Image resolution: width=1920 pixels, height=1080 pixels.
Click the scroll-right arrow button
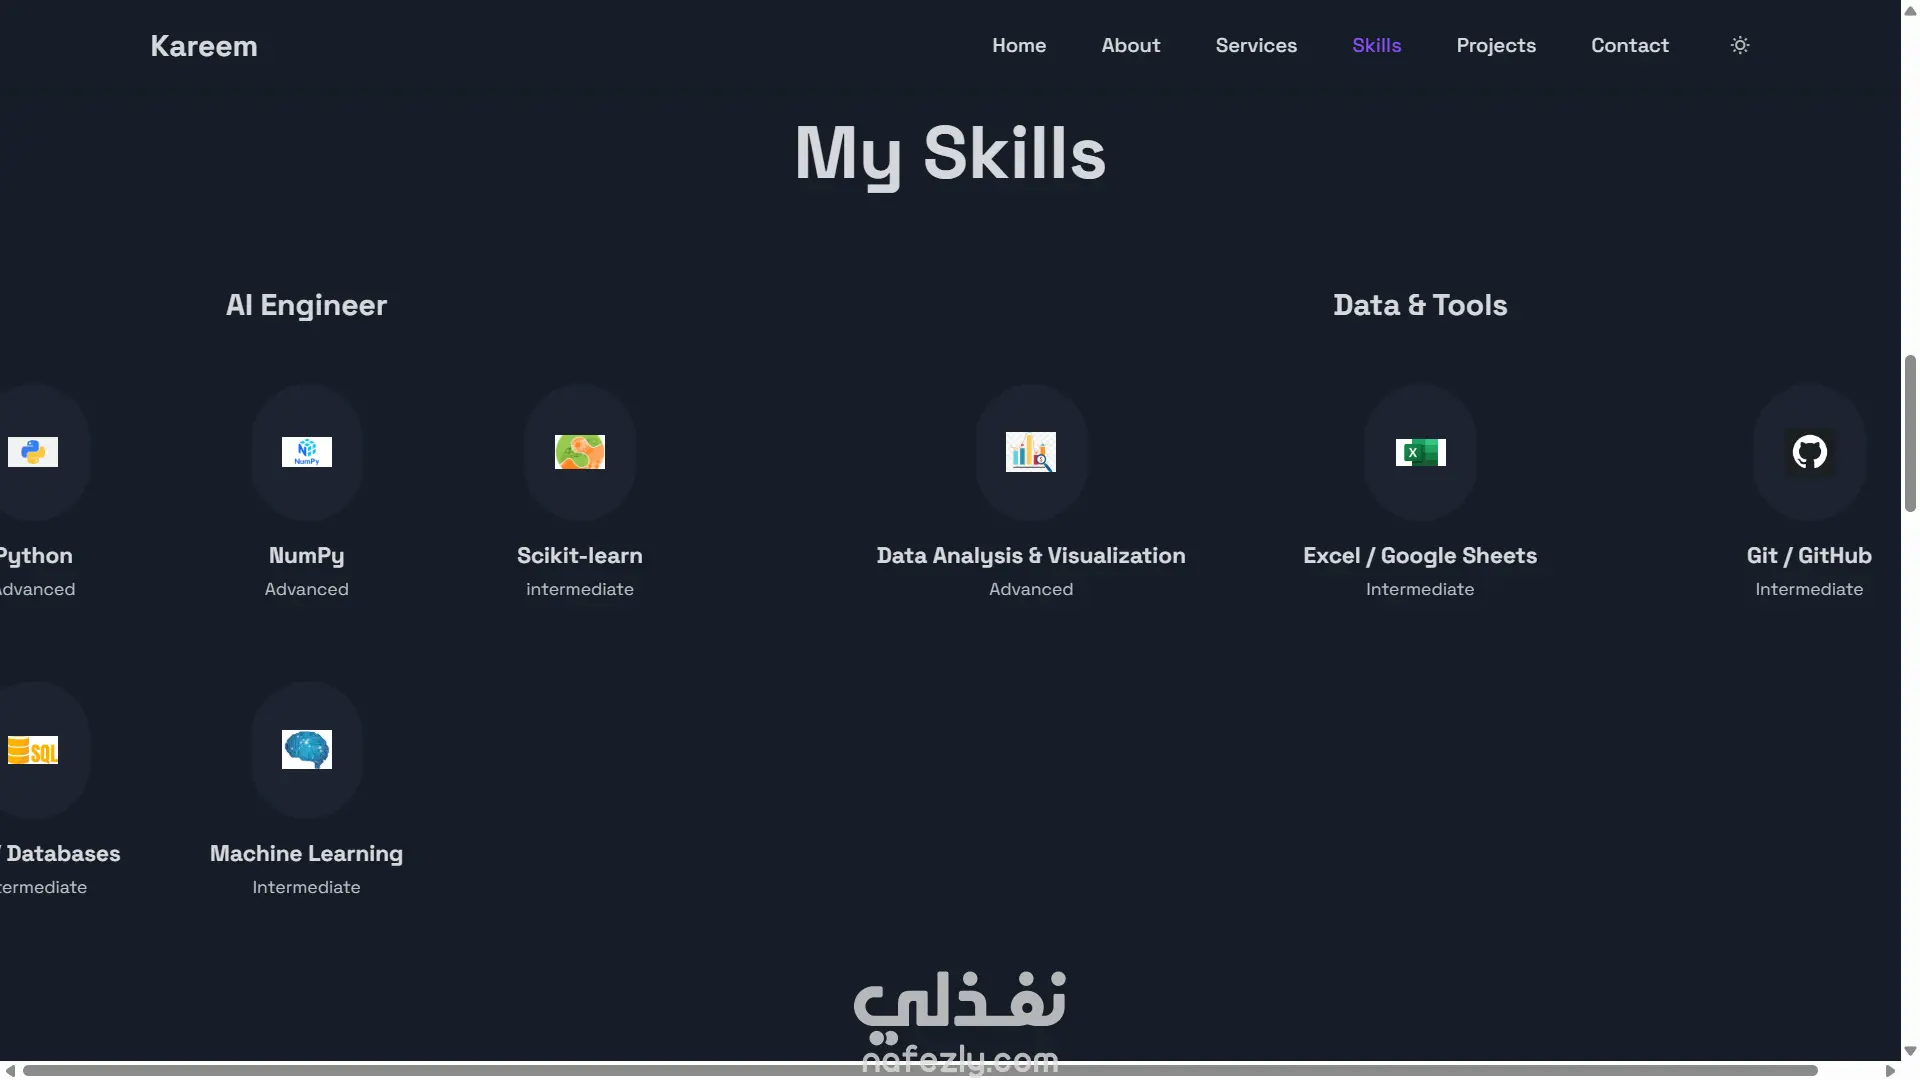click(x=1890, y=1070)
